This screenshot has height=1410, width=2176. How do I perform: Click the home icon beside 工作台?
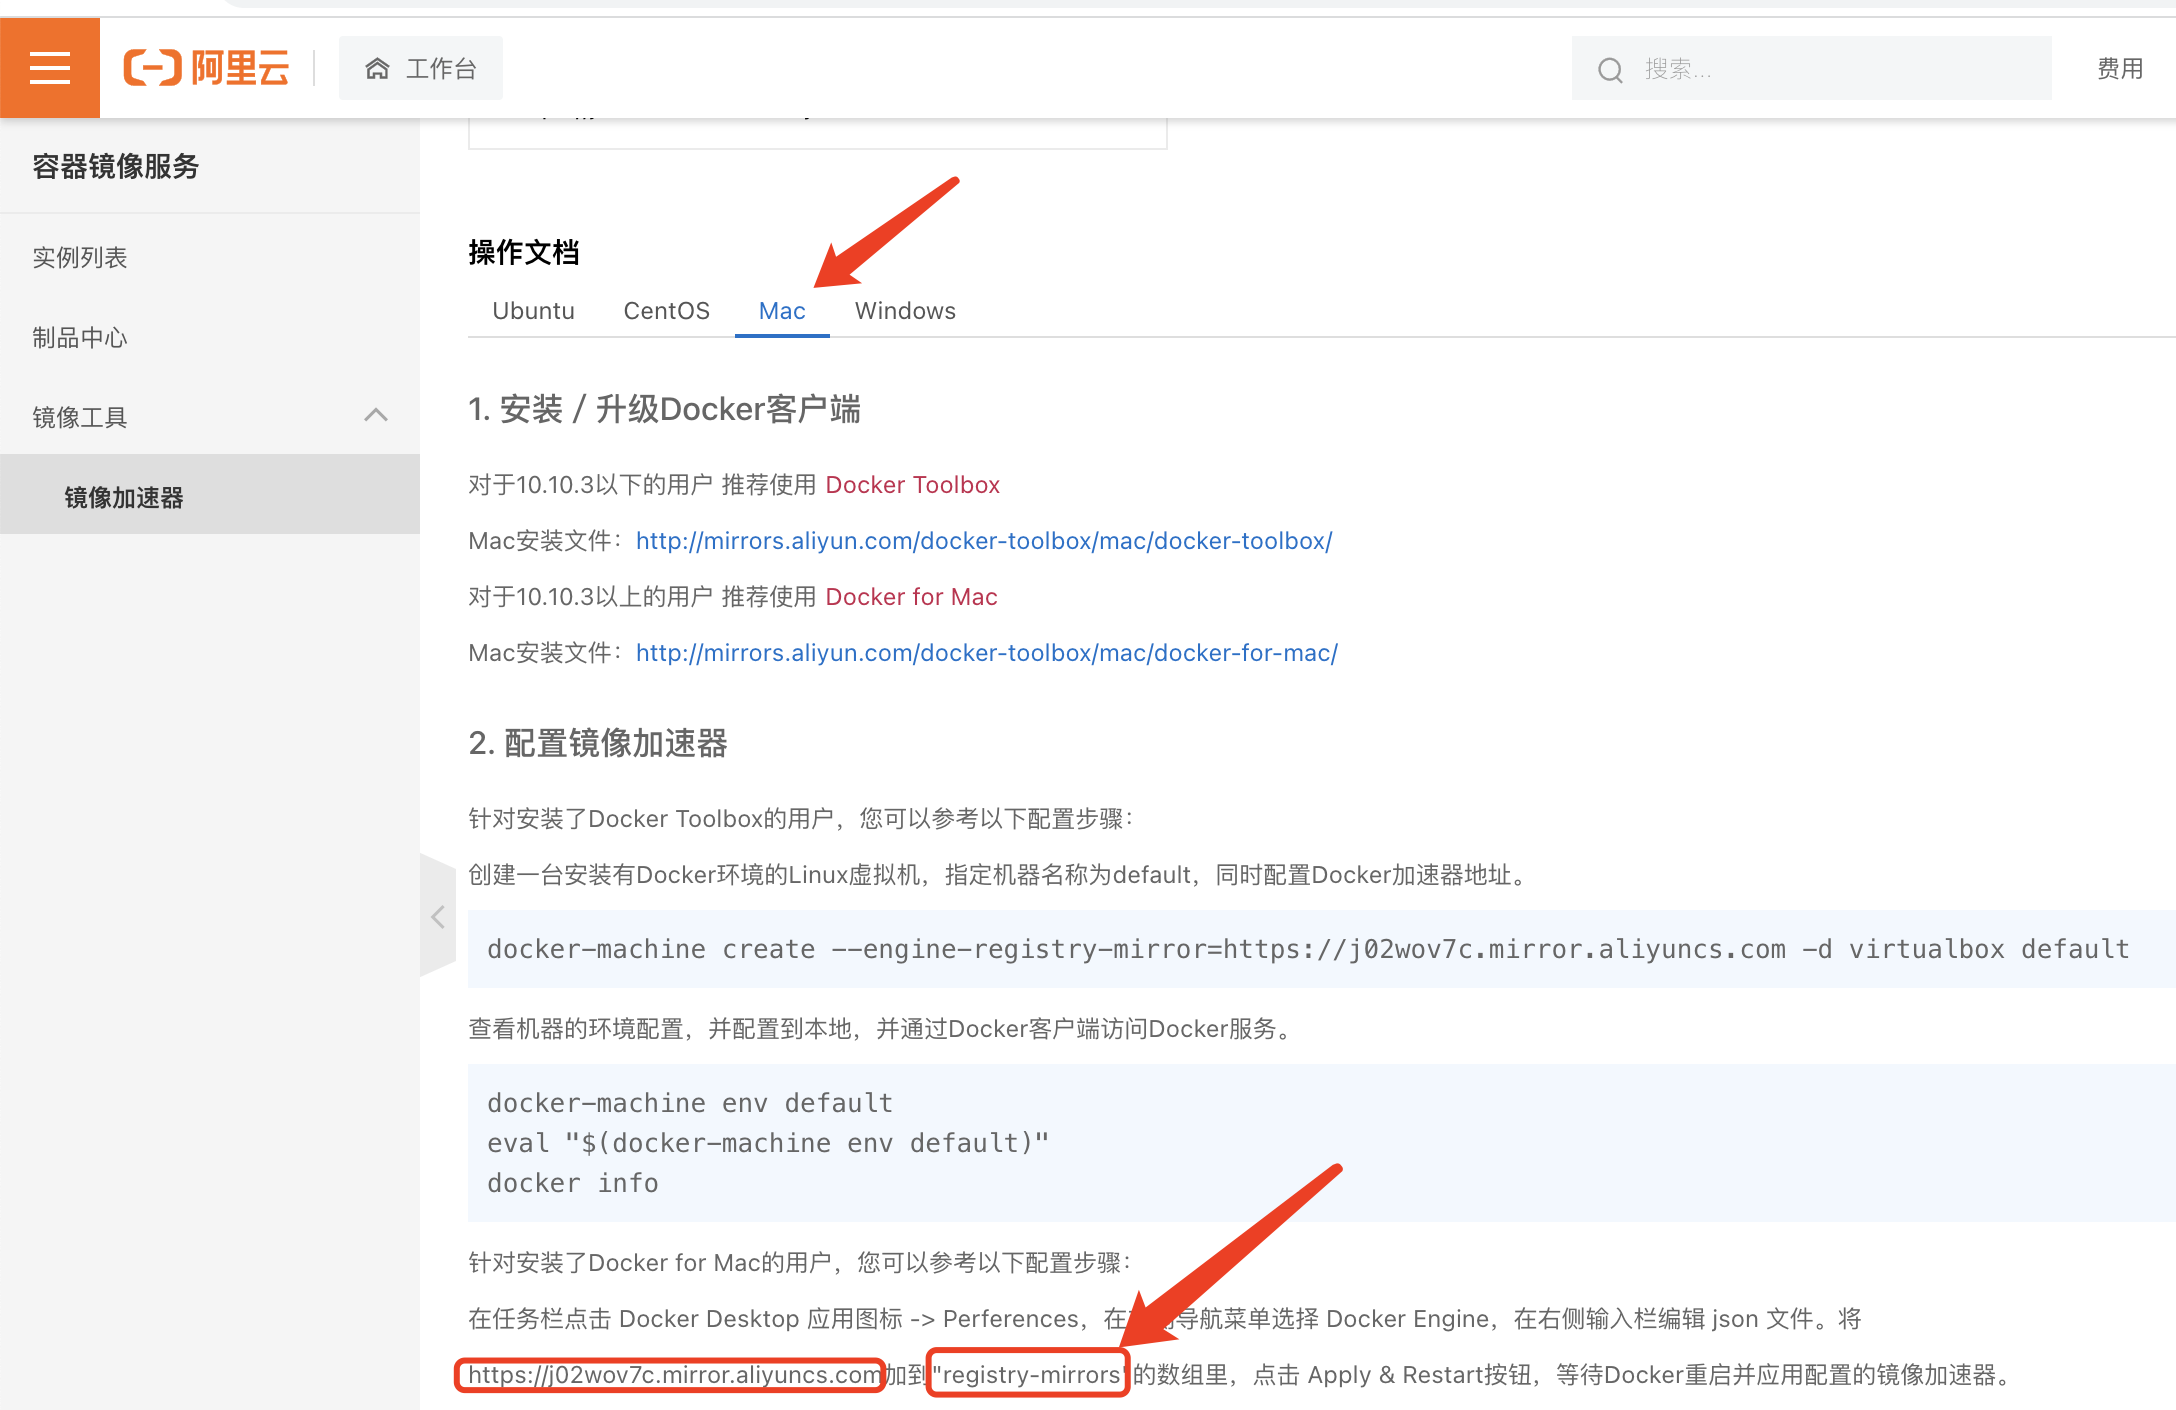coord(377,69)
